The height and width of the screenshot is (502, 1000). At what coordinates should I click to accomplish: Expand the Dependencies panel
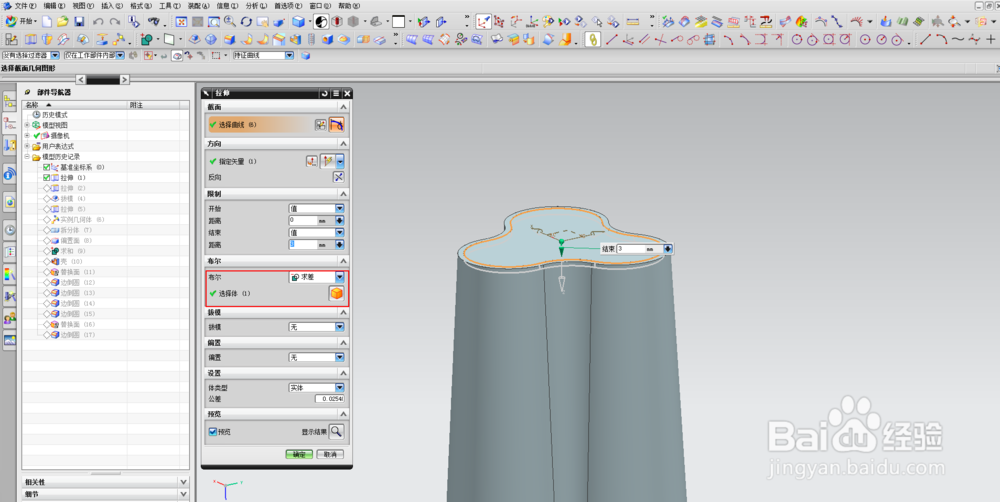click(x=184, y=482)
